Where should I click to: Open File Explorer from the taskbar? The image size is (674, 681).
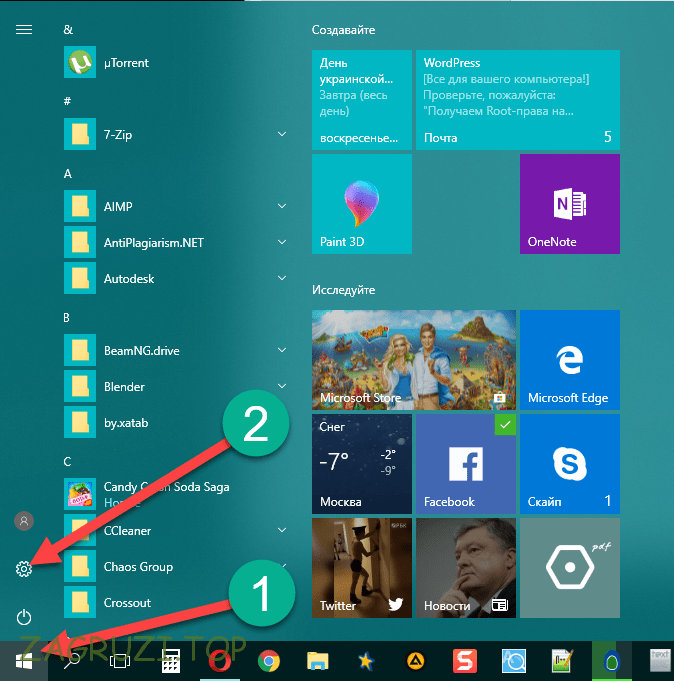tap(317, 661)
